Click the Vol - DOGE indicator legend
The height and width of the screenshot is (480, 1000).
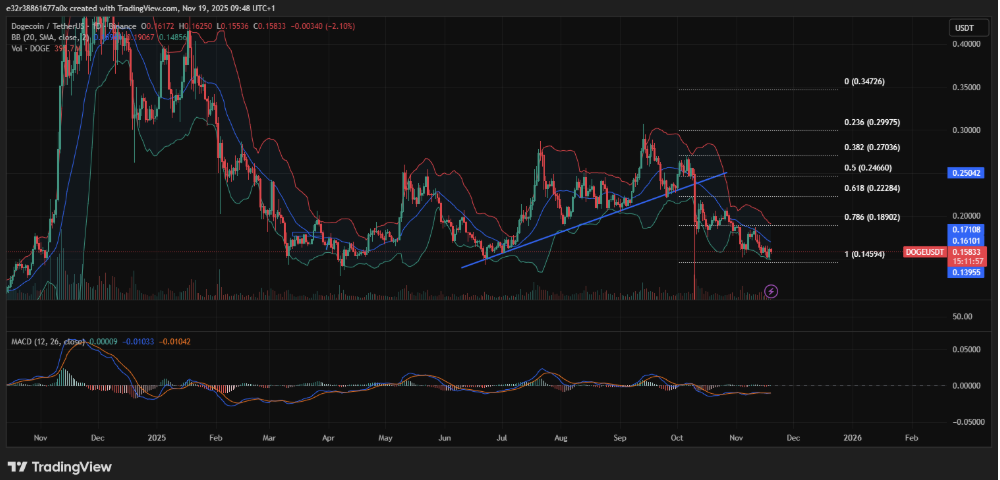31,48
